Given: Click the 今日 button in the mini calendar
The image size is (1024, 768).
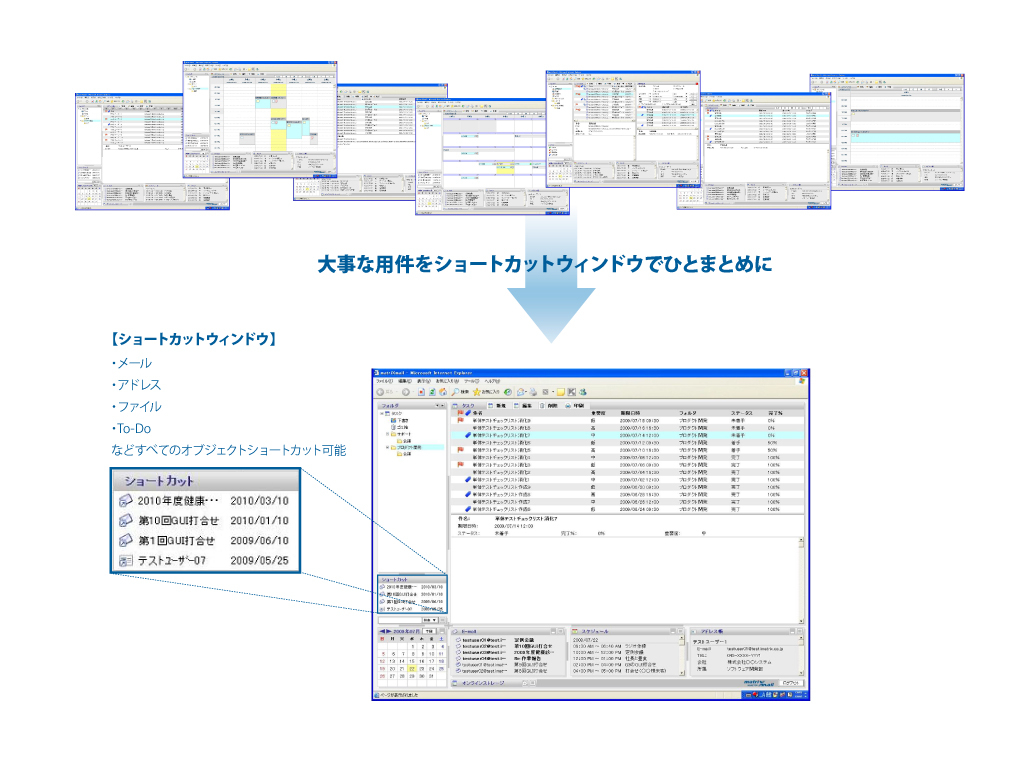Looking at the screenshot, I should (x=430, y=632).
